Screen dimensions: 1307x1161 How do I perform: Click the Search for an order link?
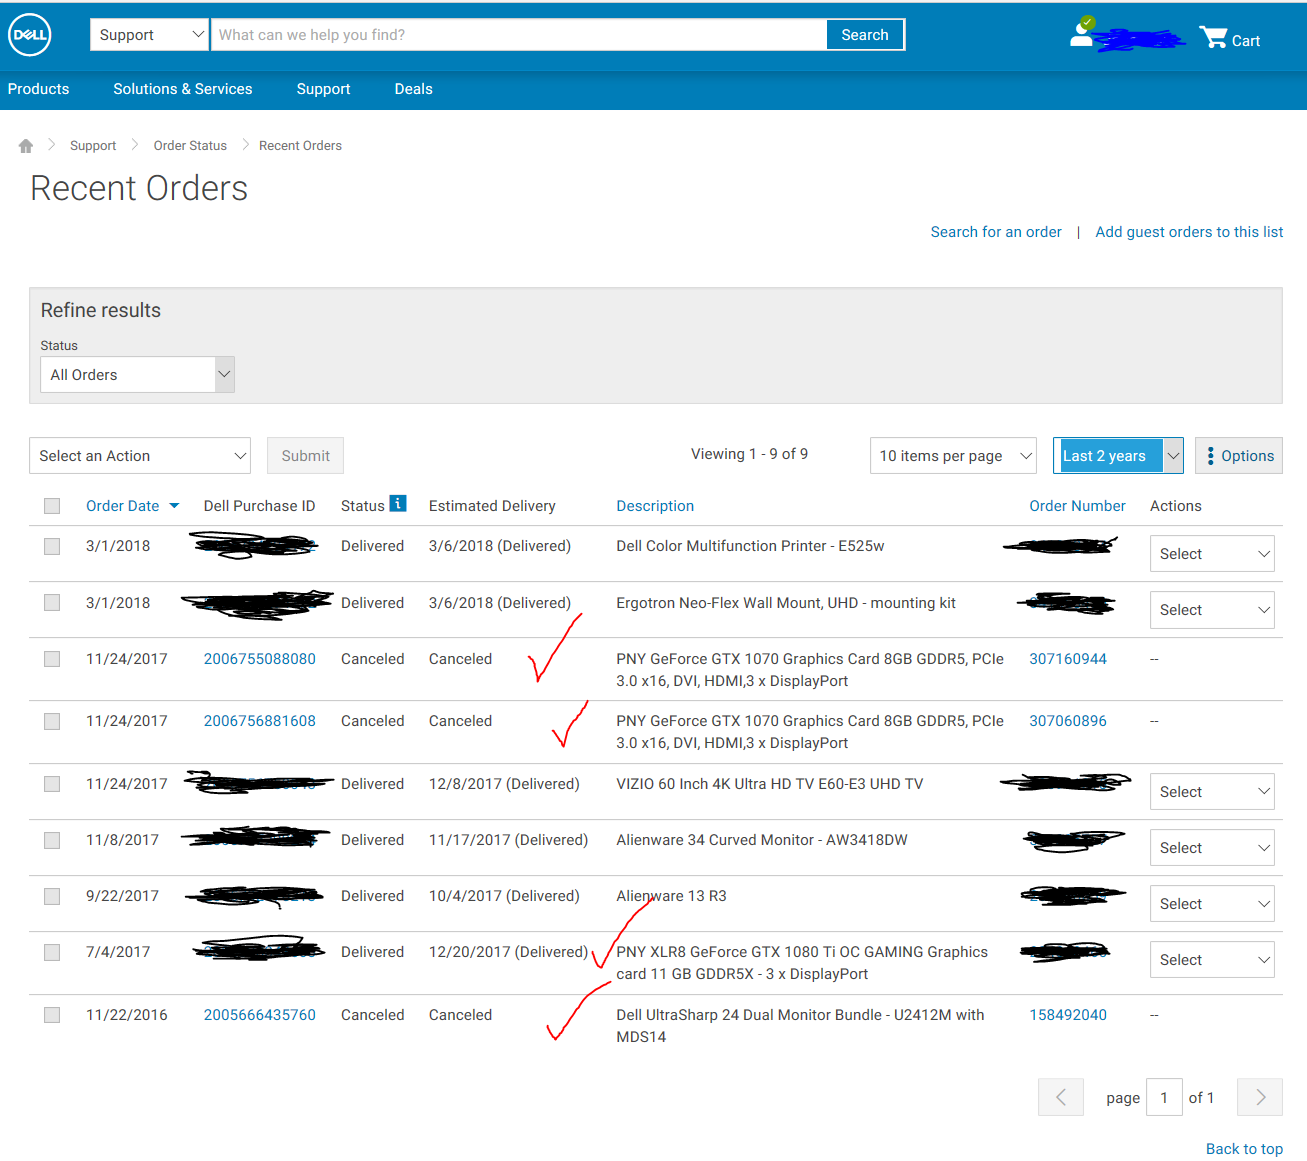(x=995, y=232)
